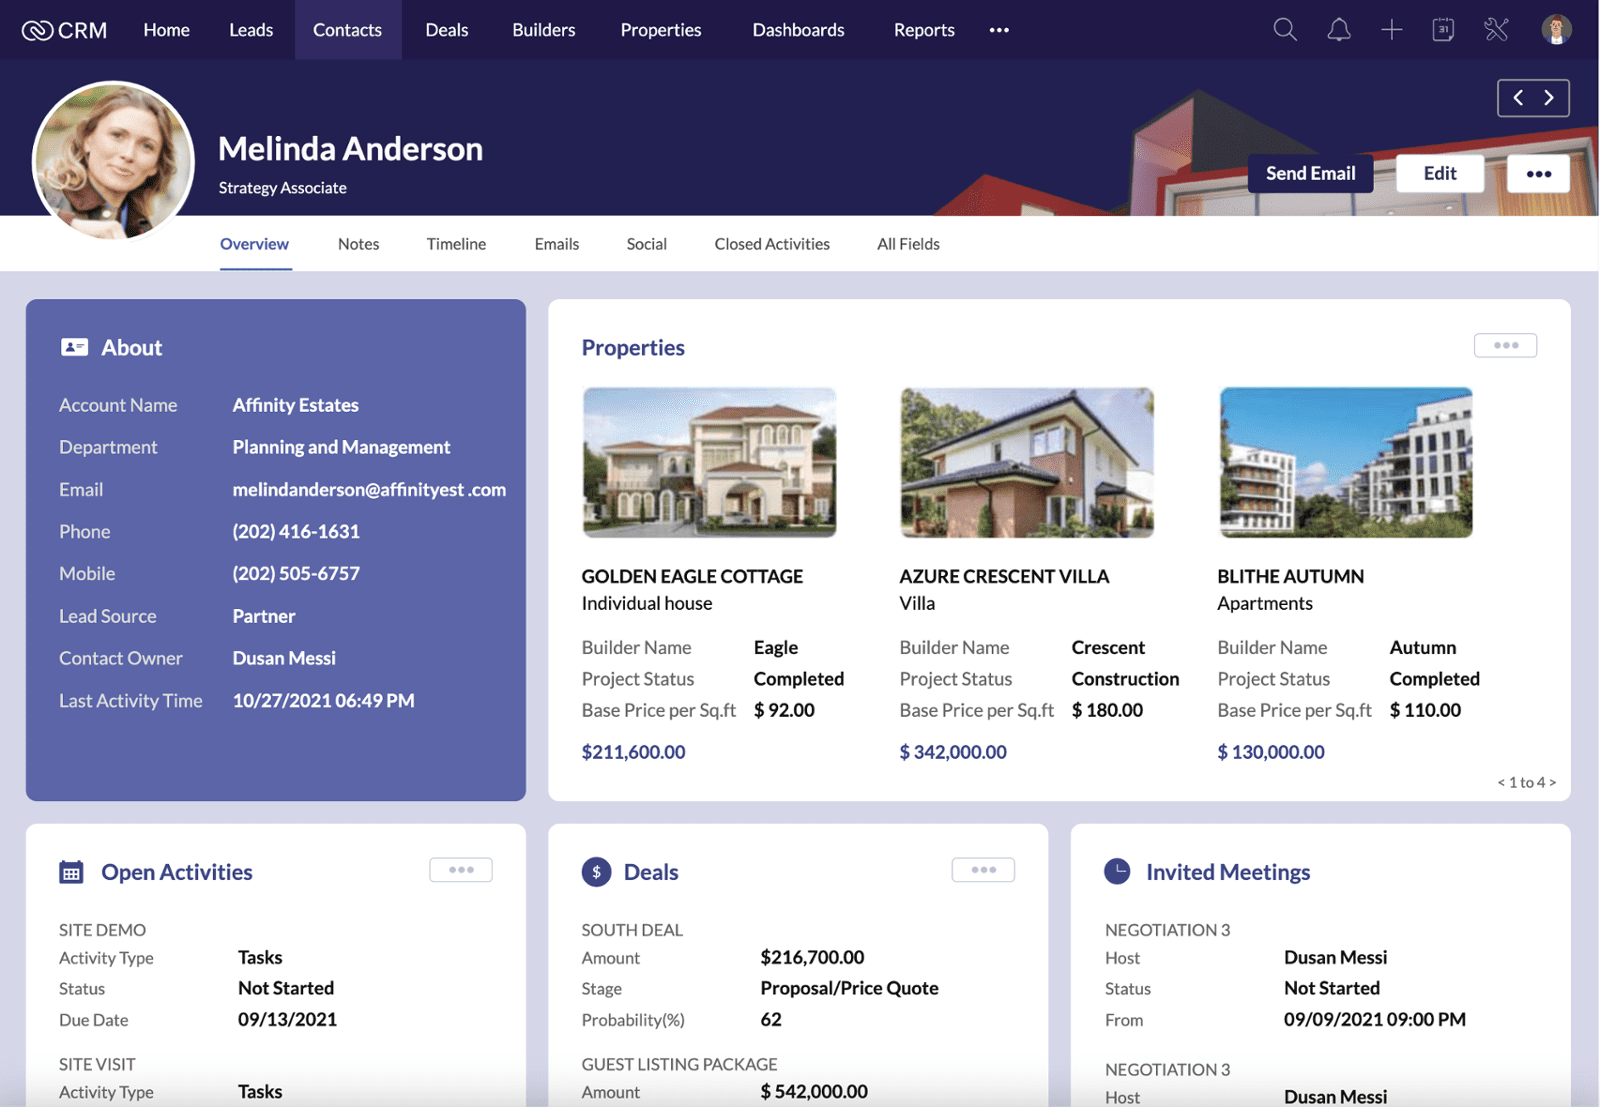Open Deals panel options menu
This screenshot has width=1600, height=1107.
983,870
